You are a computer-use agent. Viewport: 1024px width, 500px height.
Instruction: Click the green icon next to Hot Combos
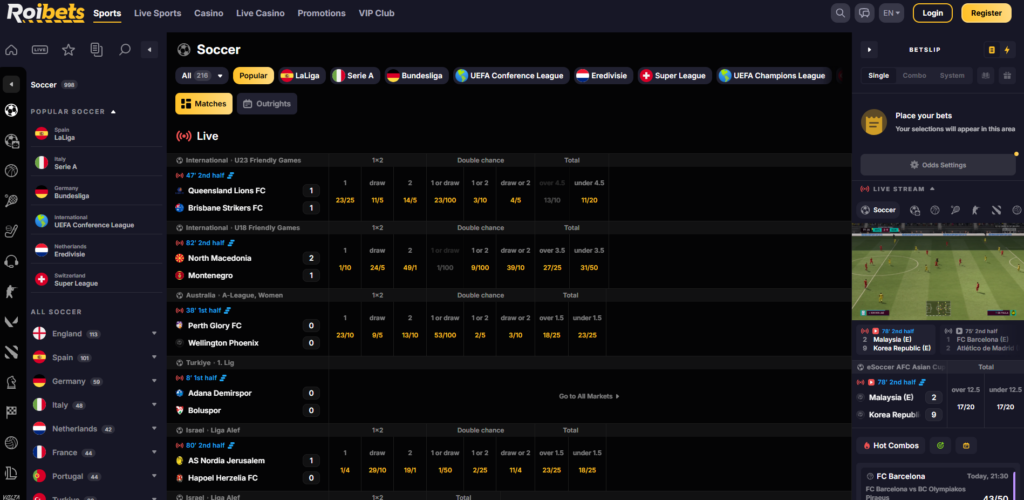(940, 446)
